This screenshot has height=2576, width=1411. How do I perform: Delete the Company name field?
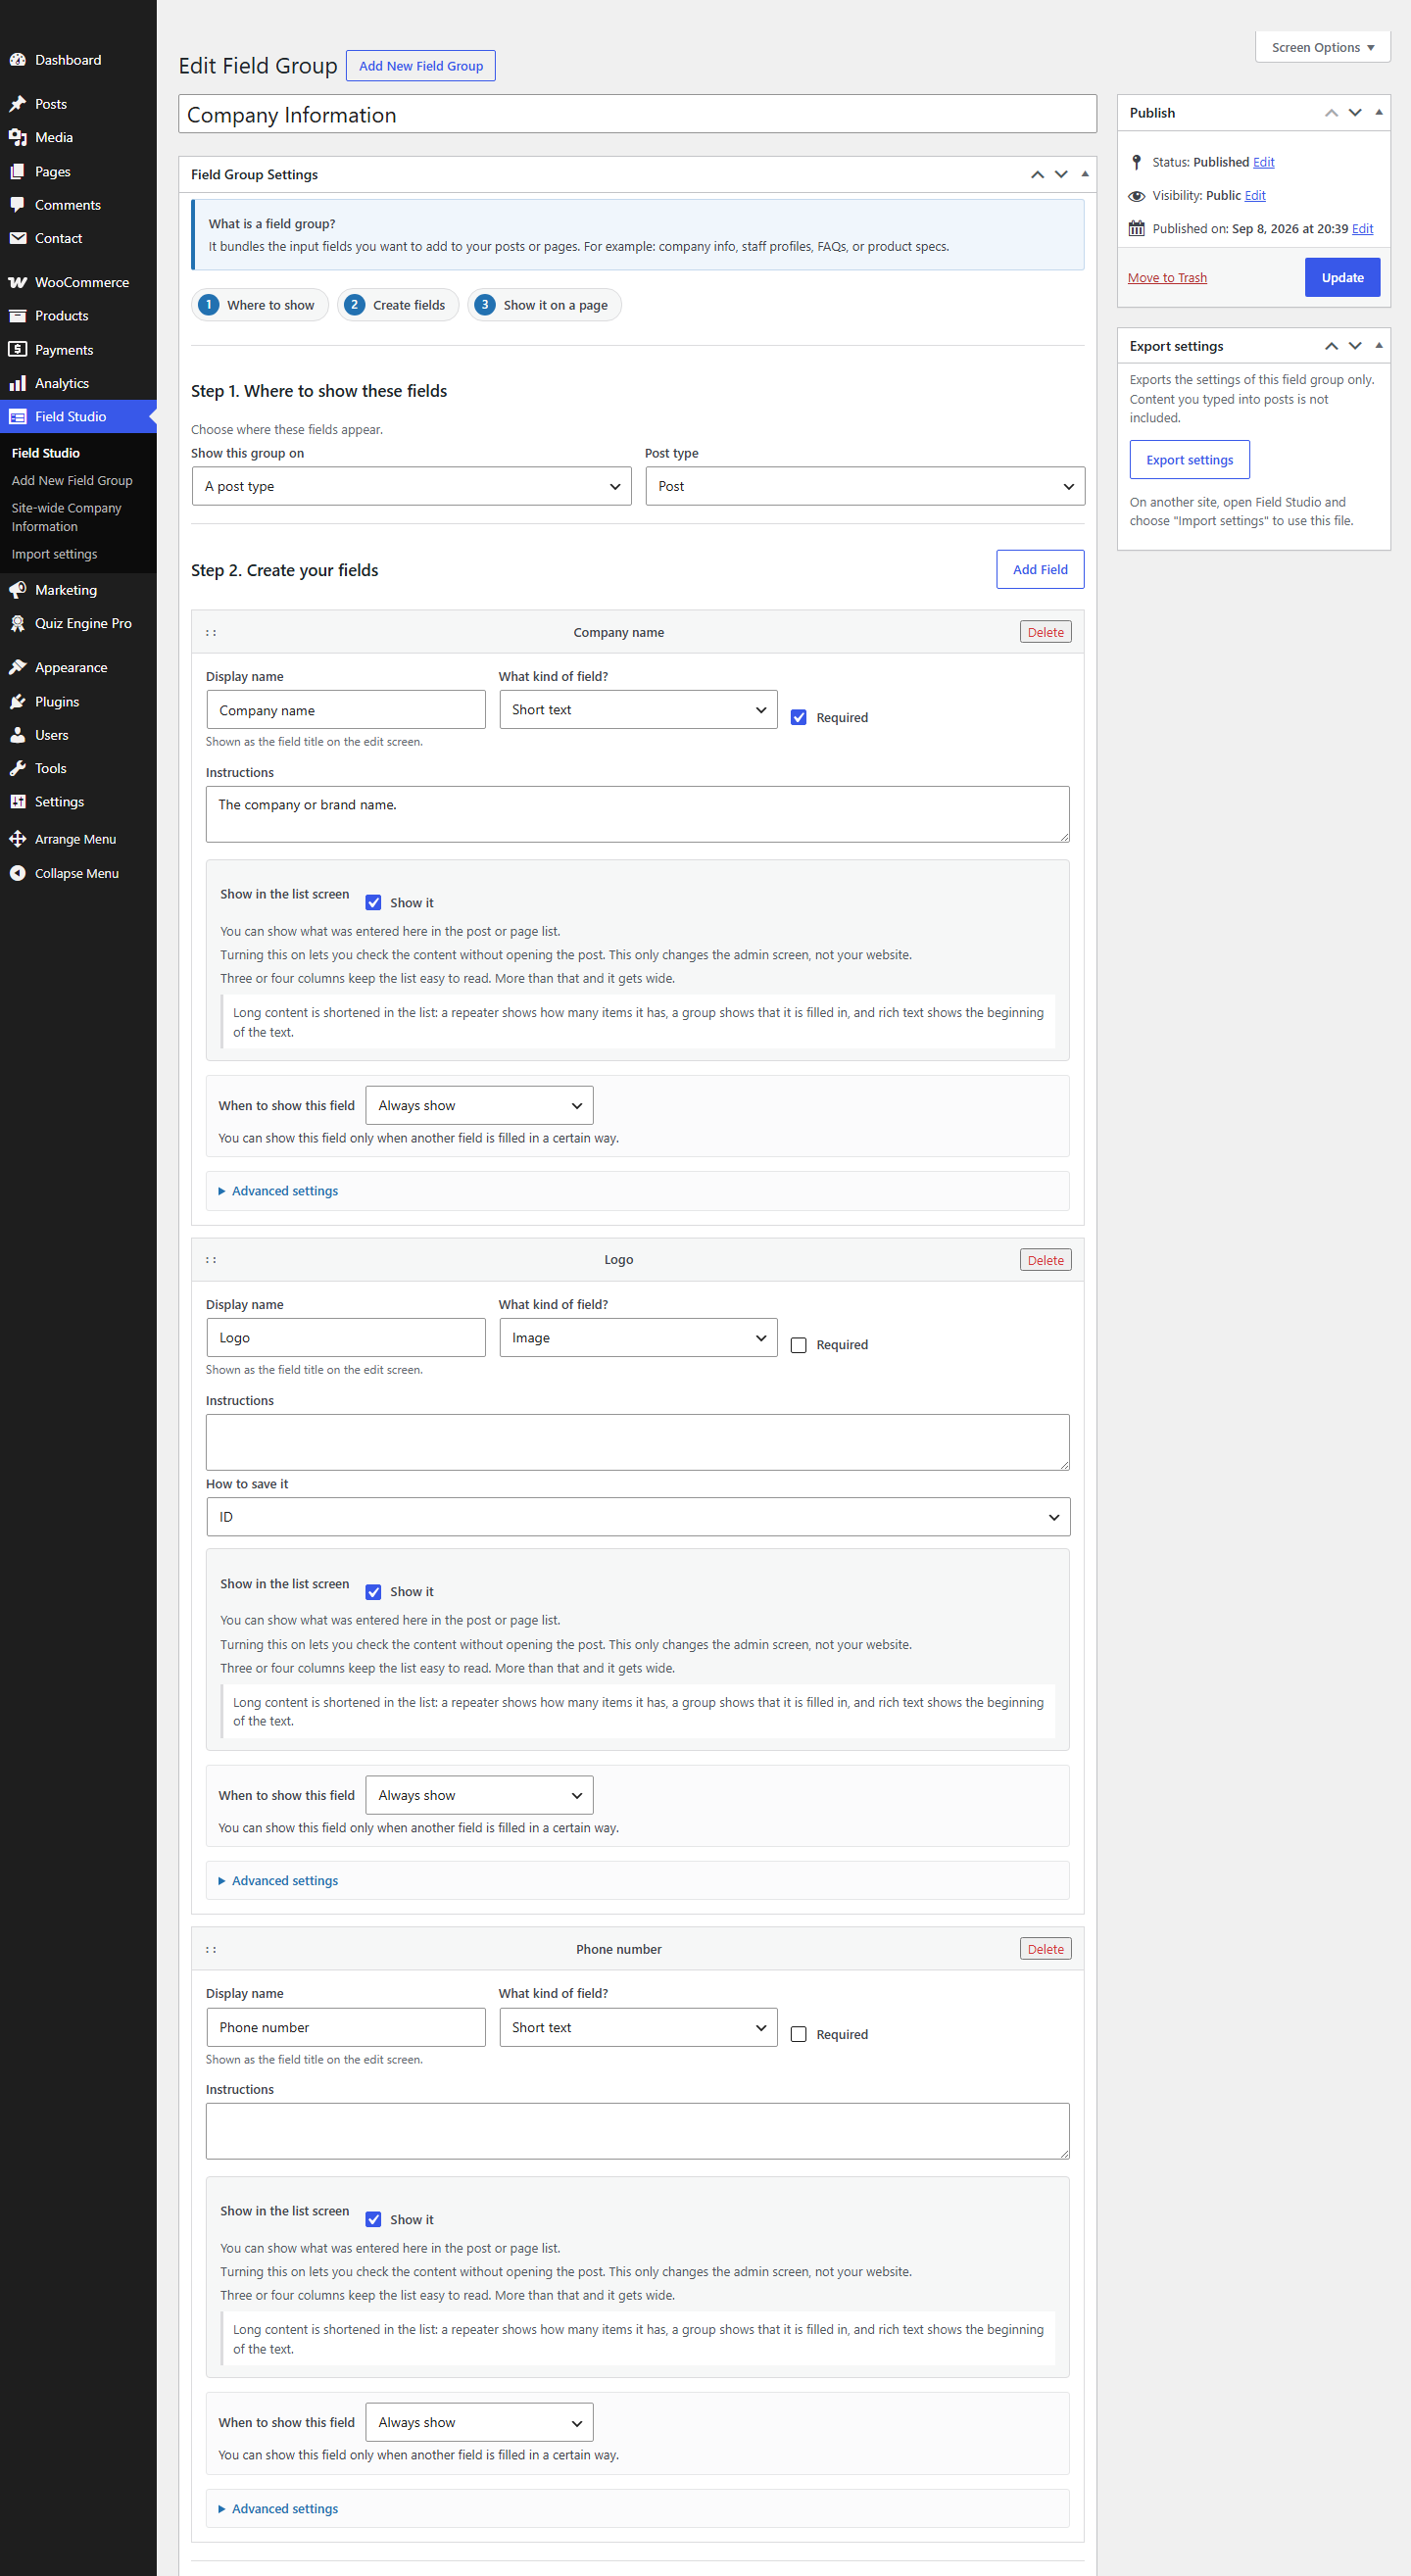click(x=1045, y=632)
